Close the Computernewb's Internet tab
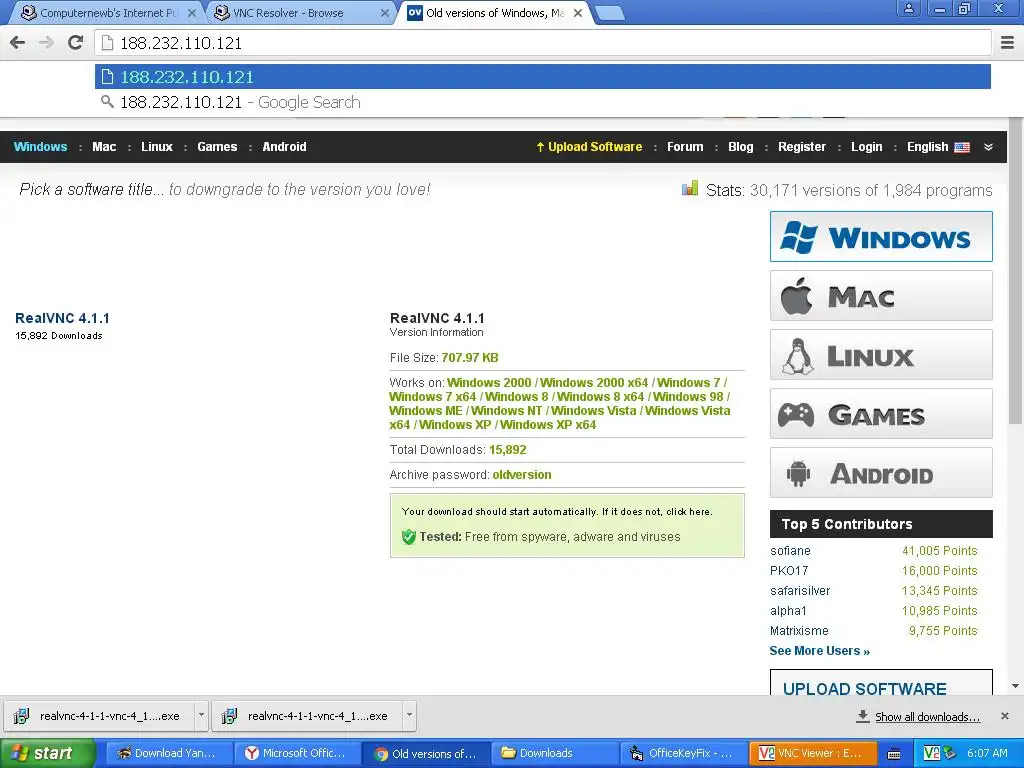This screenshot has height=768, width=1024. coord(191,12)
